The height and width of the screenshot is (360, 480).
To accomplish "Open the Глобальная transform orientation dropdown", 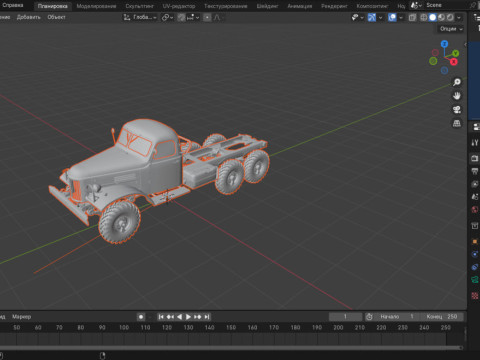I will click(x=140, y=17).
